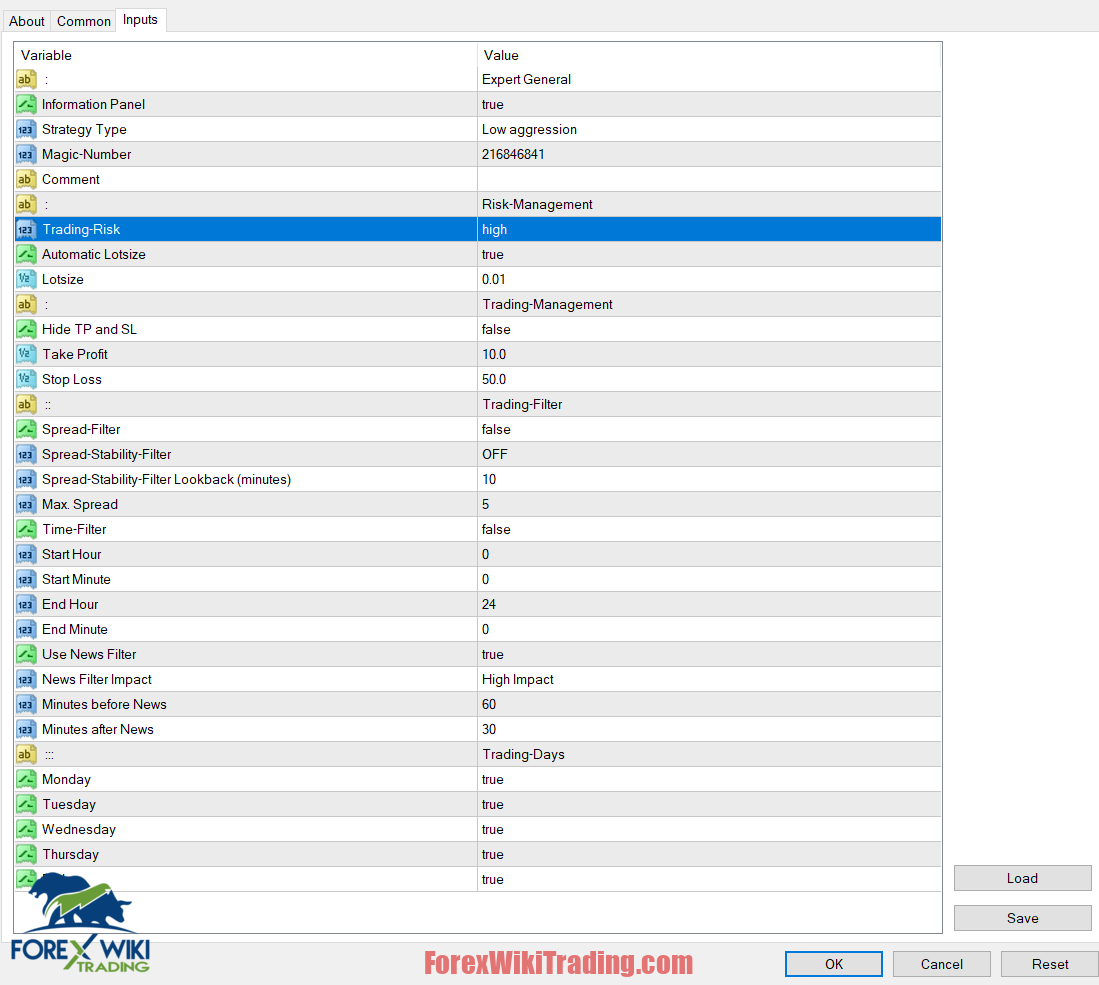Toggle Monday trading day value
Screen dimensions: 1099x985
coord(709,780)
